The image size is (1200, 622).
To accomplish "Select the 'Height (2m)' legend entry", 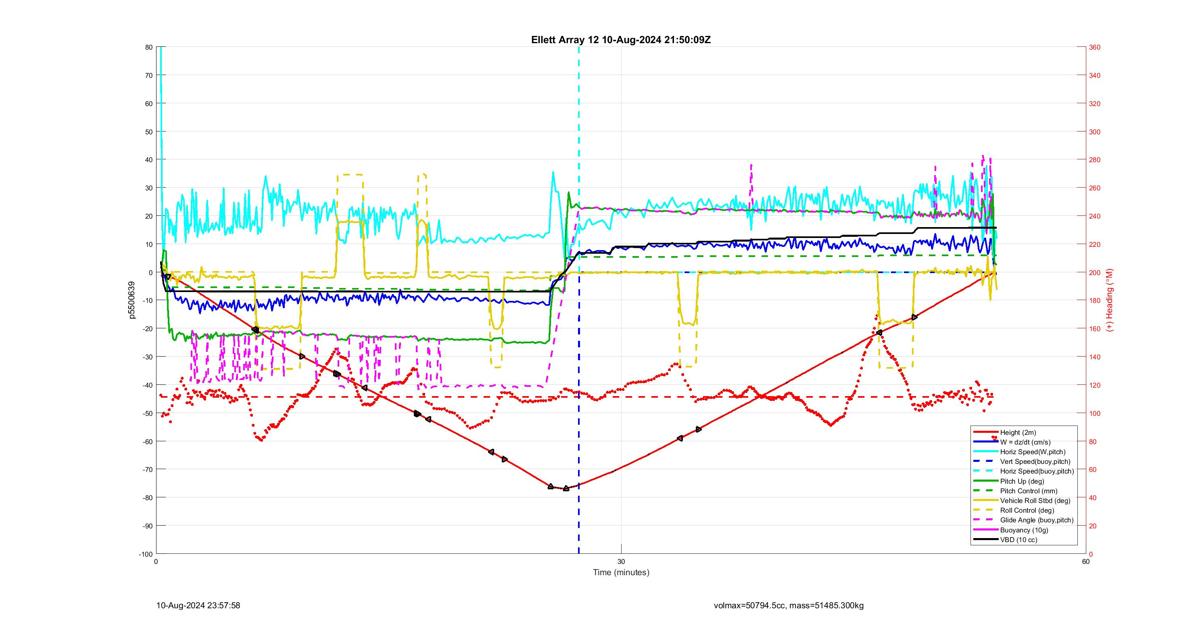I will coord(1020,432).
